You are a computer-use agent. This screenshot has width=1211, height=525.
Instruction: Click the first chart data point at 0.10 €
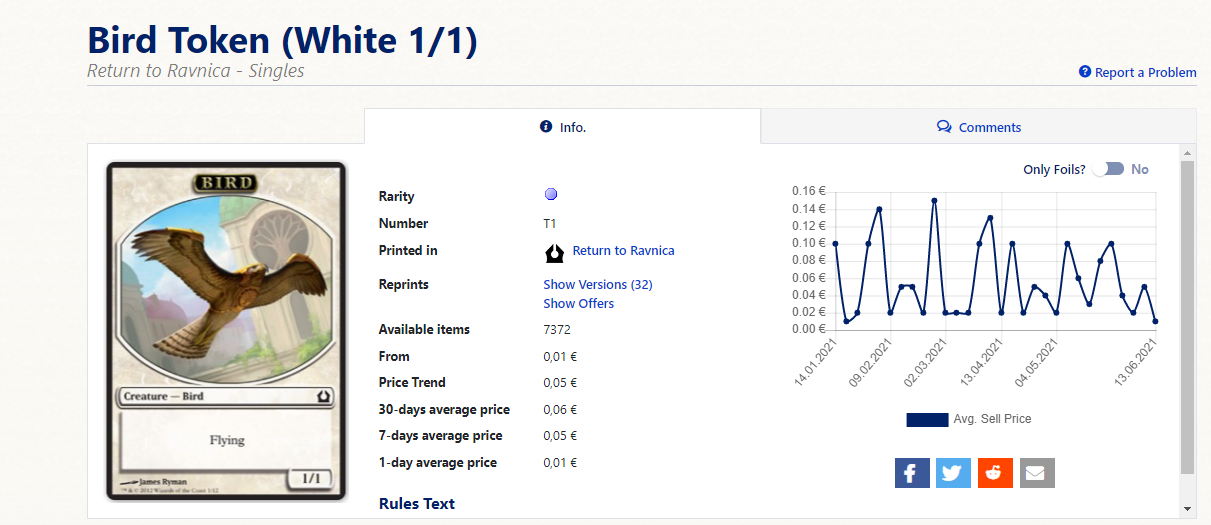point(835,243)
